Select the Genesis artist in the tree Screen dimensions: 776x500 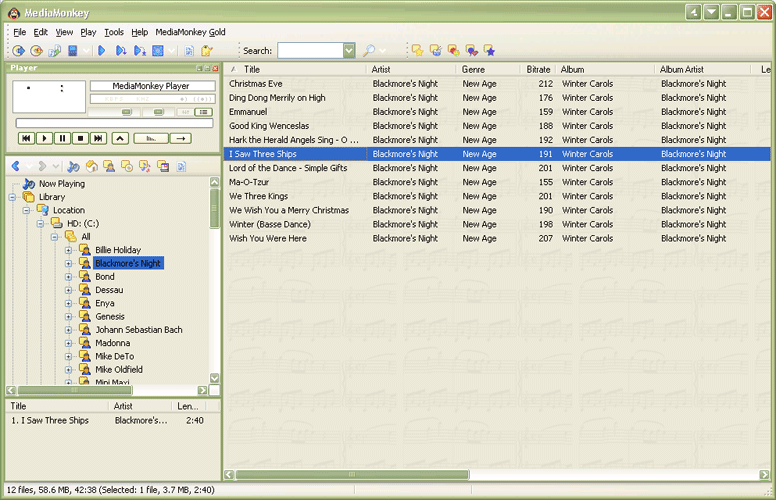(x=110, y=316)
